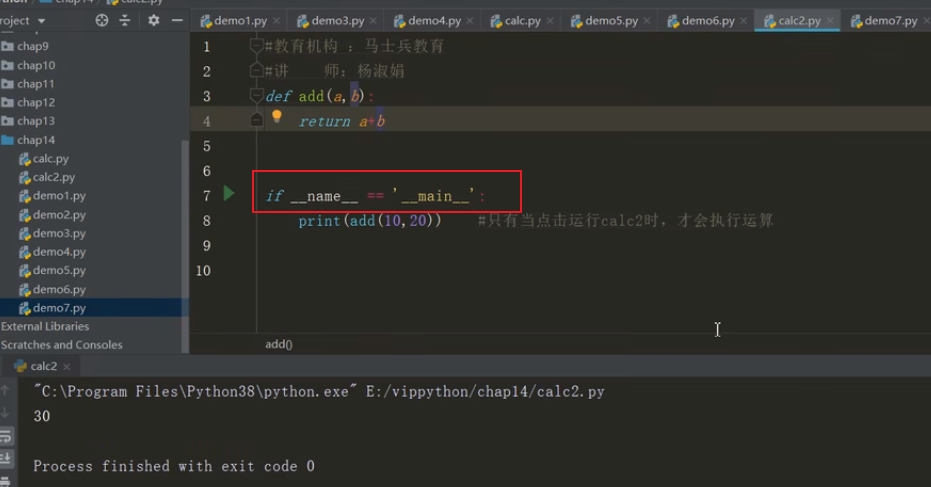Close the demo3.py tab
Image resolution: width=931 pixels, height=487 pixels.
pyautogui.click(x=373, y=21)
